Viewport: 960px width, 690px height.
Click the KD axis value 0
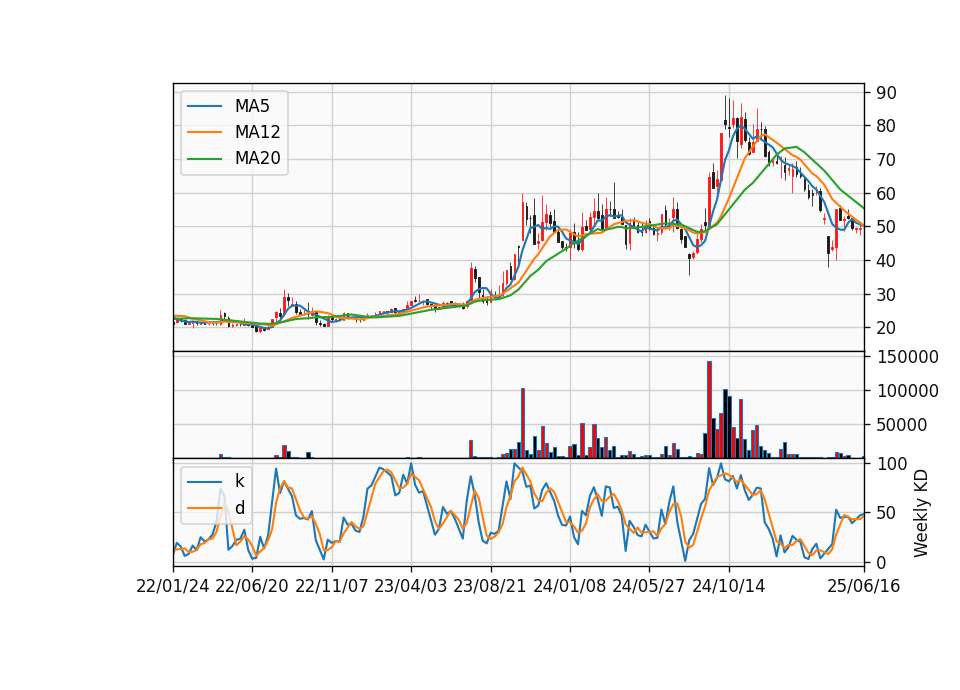coord(882,562)
